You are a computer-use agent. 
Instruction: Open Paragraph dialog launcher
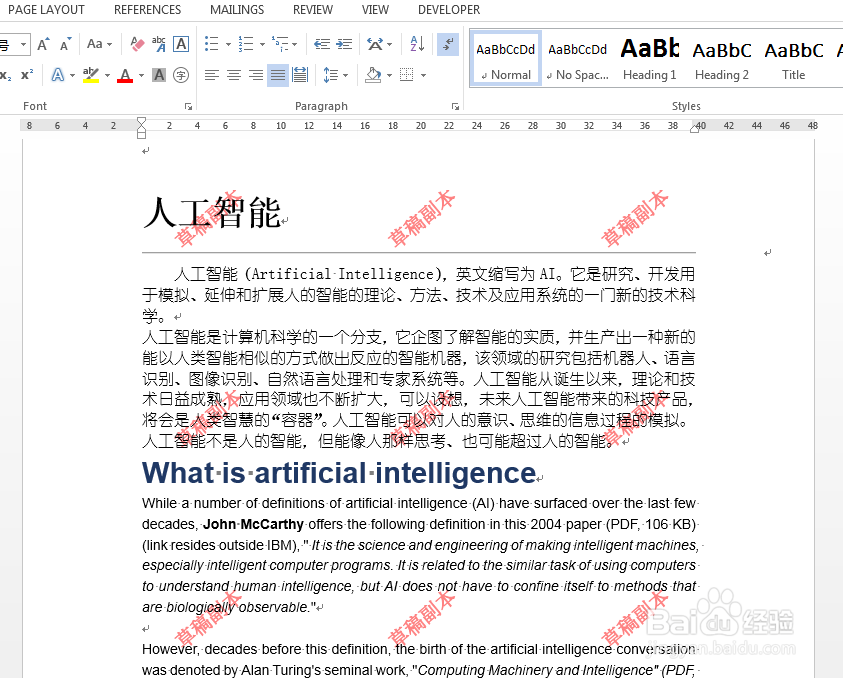point(455,106)
